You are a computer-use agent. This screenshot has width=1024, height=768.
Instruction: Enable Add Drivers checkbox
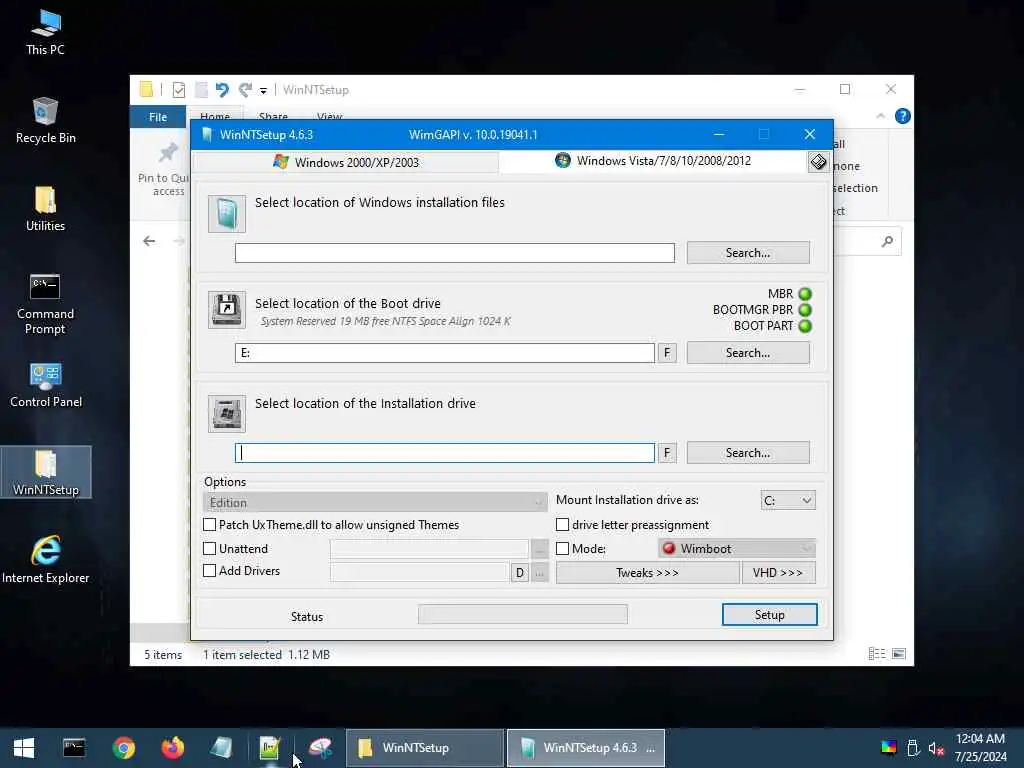point(209,571)
